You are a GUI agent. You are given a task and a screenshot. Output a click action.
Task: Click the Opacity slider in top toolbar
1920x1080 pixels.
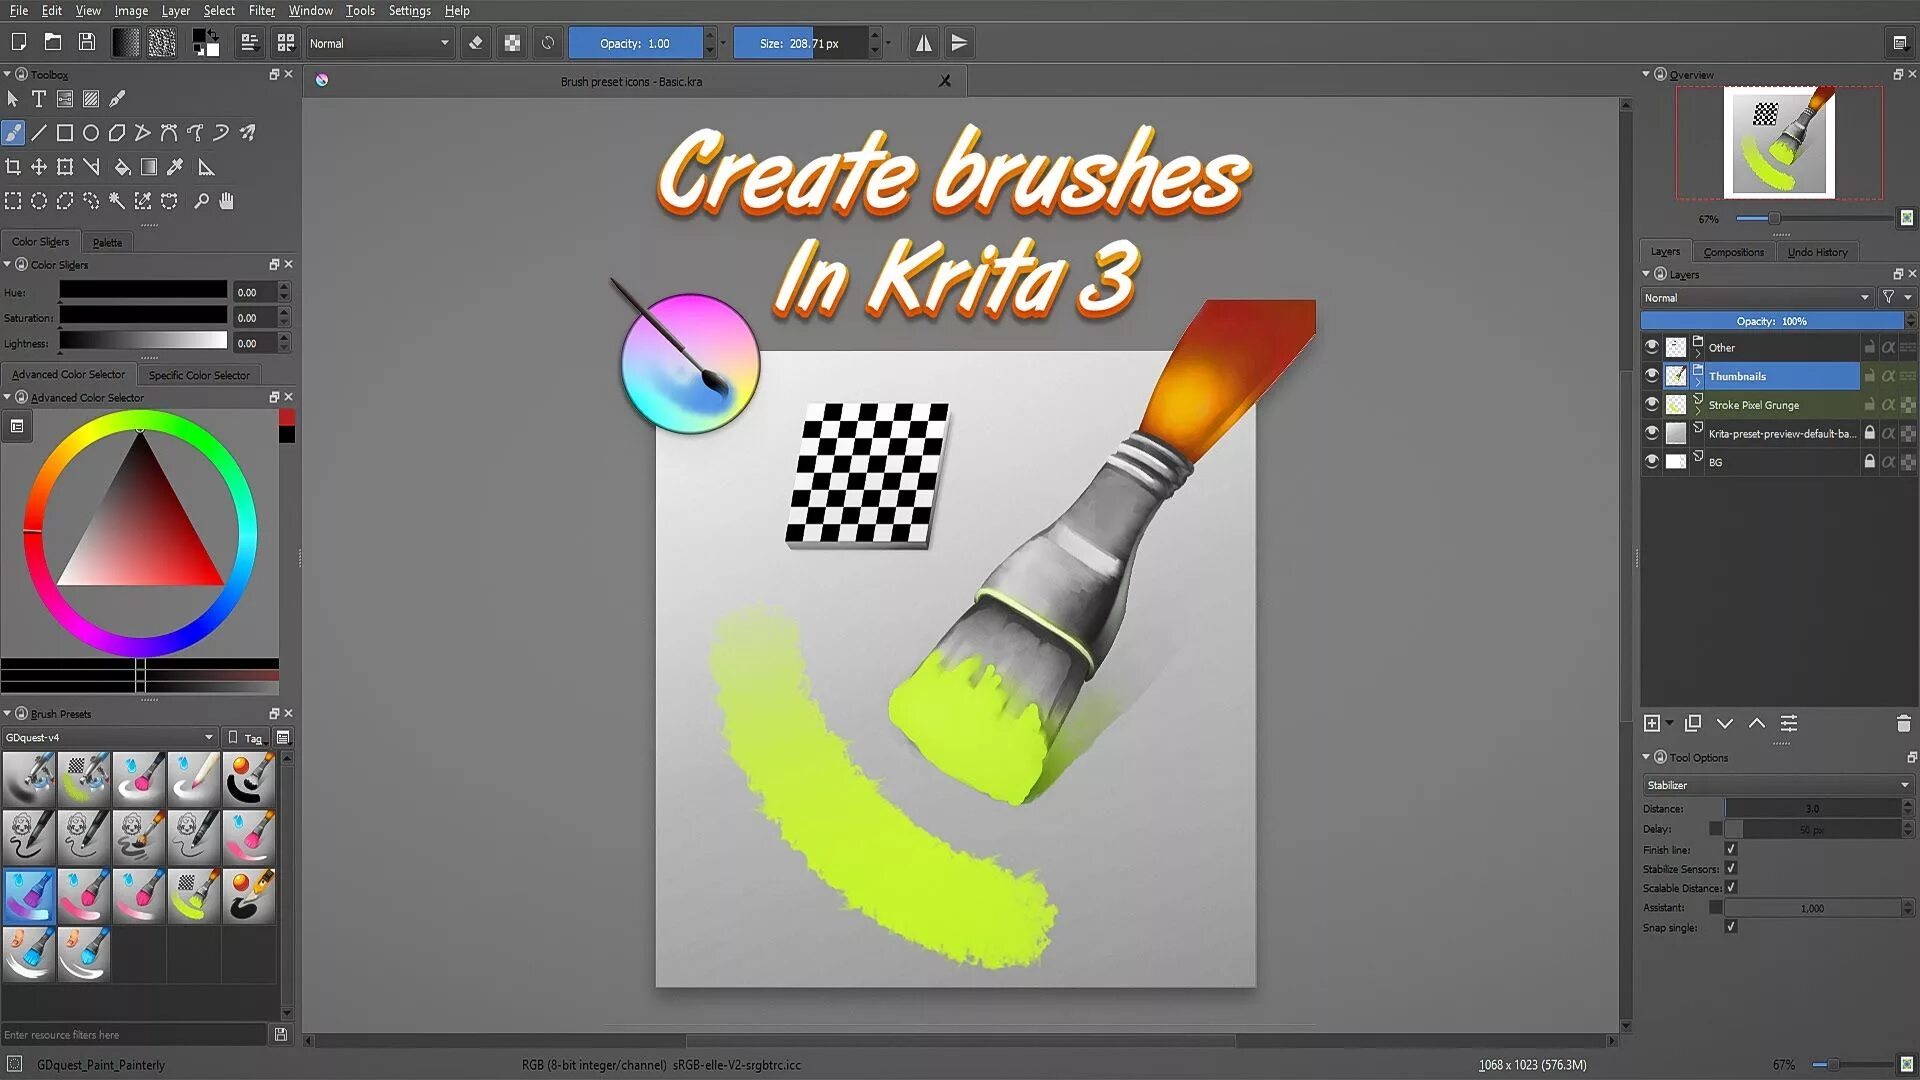click(635, 43)
